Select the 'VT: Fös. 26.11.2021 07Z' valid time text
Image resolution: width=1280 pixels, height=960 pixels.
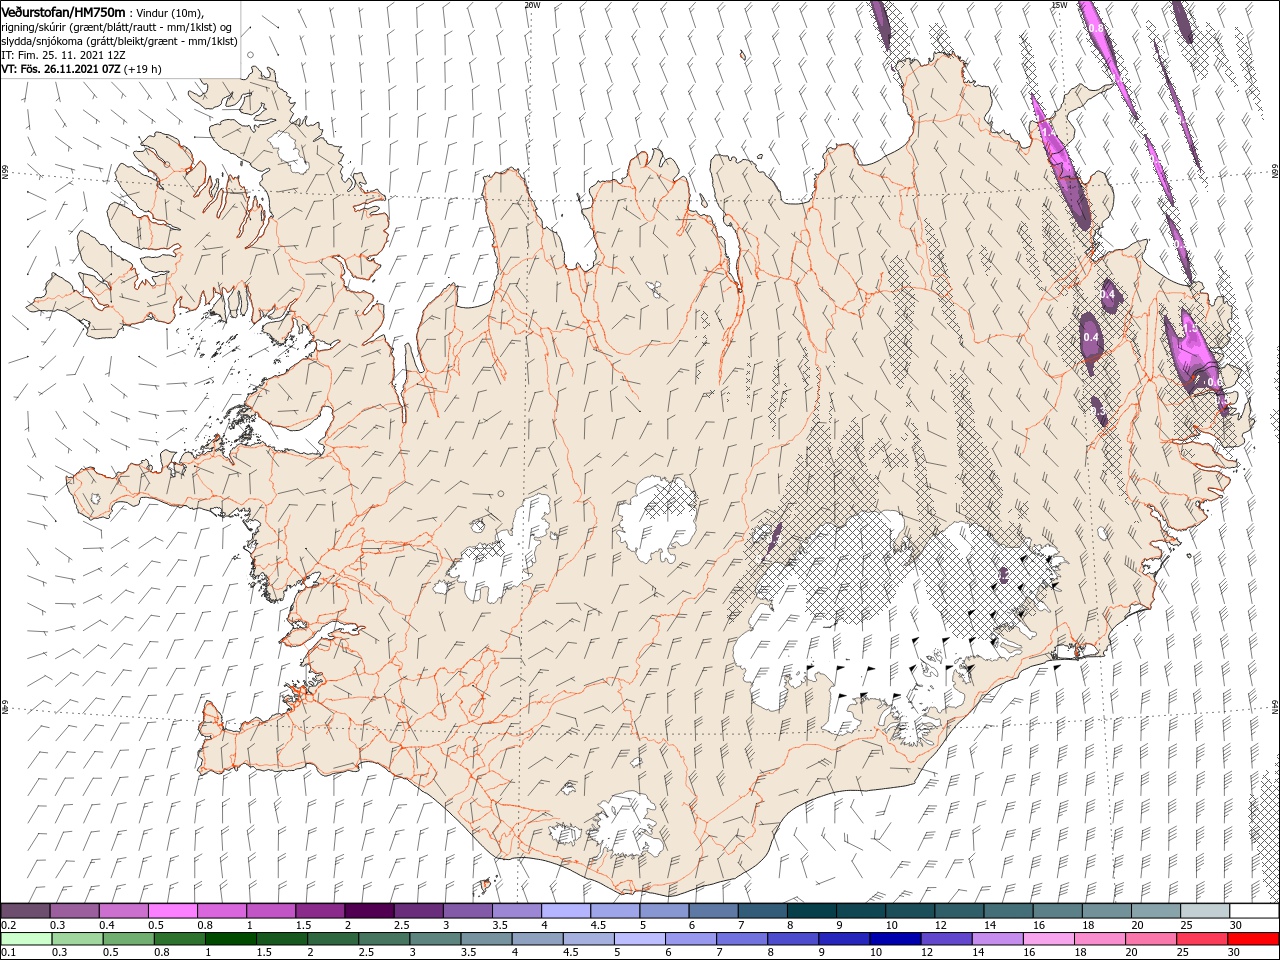click(x=61, y=69)
